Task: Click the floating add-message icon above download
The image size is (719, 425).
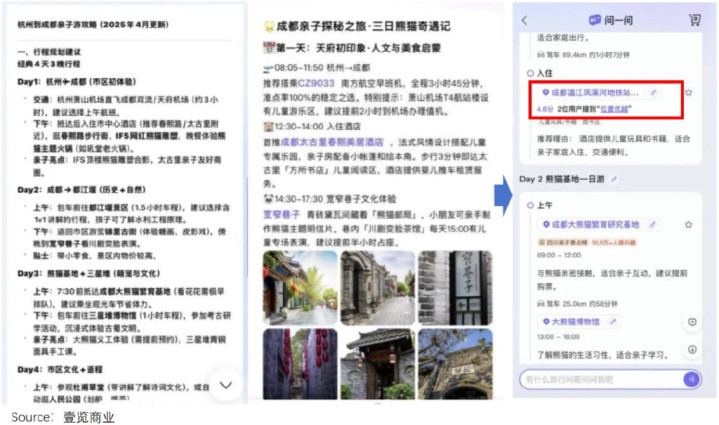Action: pyautogui.click(x=692, y=322)
